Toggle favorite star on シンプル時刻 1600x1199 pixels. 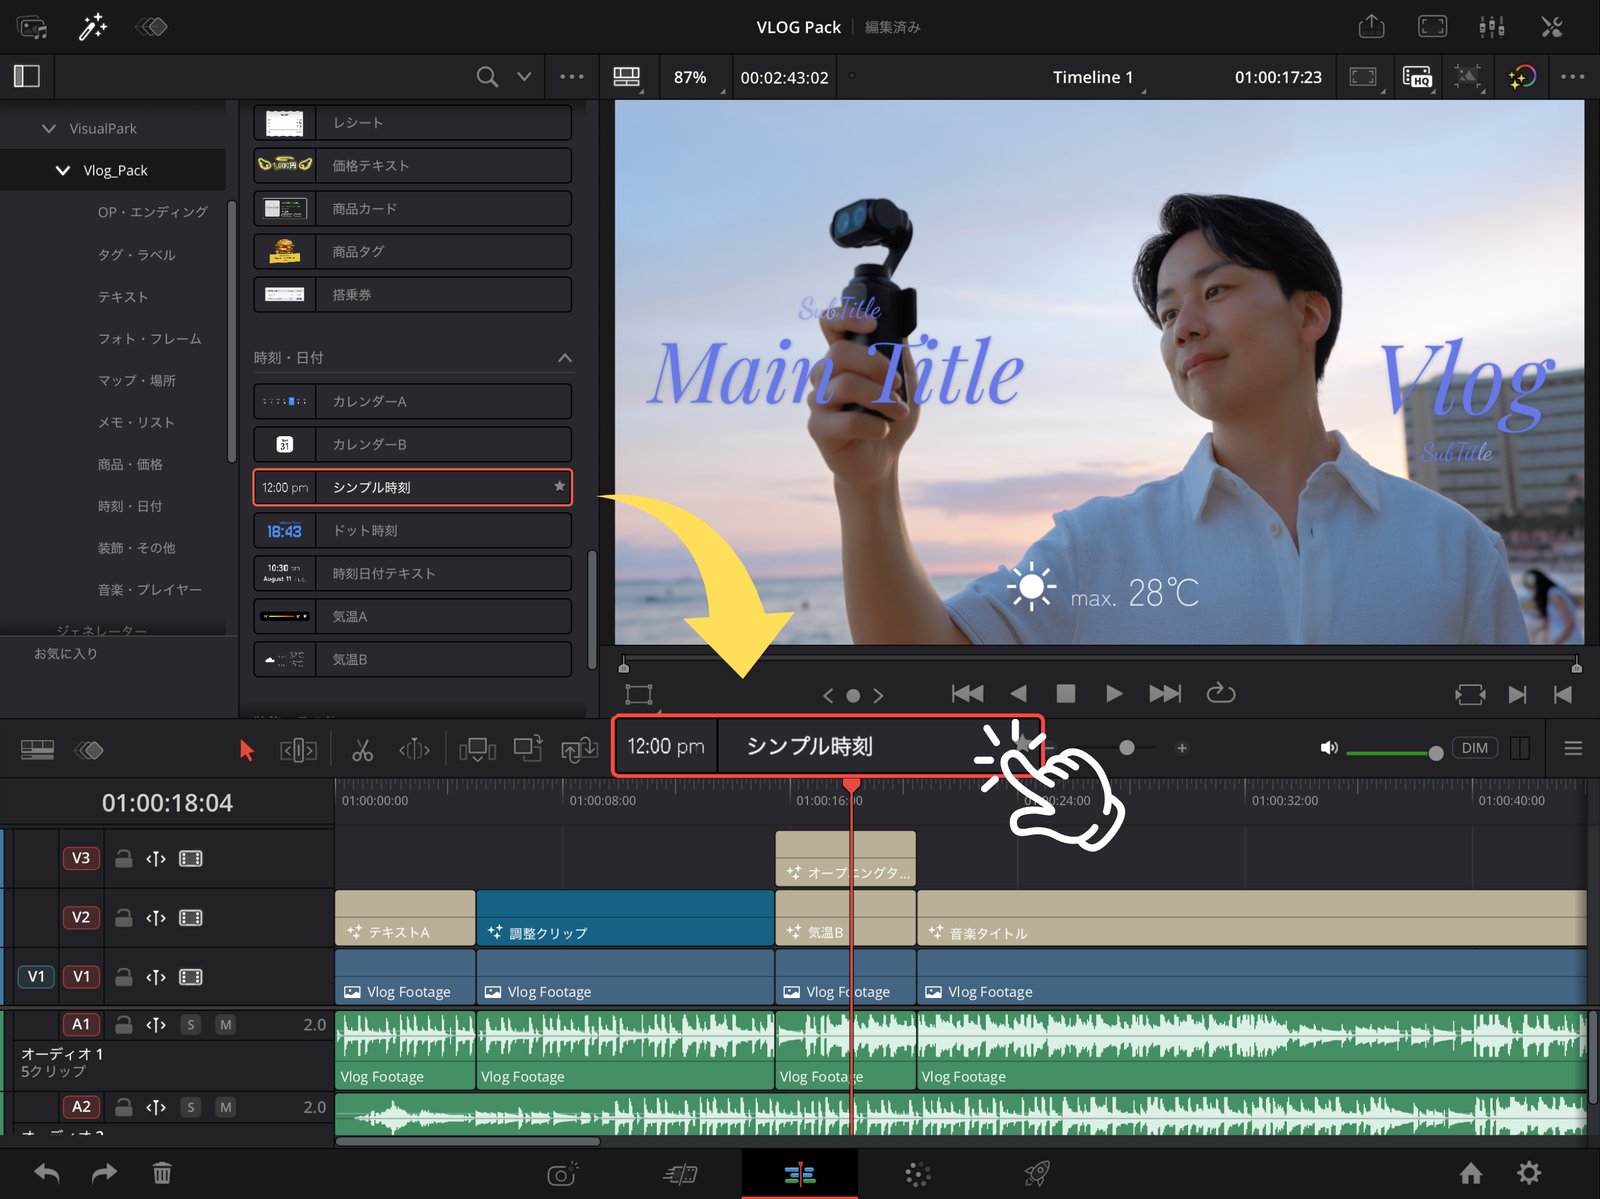[x=559, y=486]
